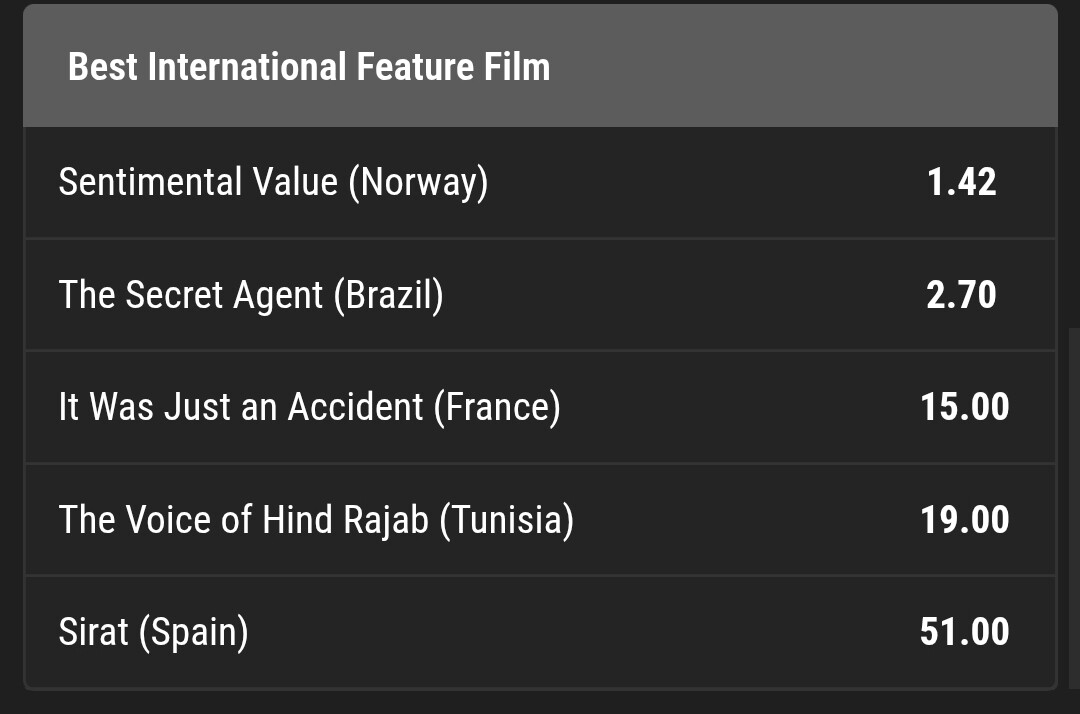Bet on Sirat at 51.00 odds
The width and height of the screenshot is (1080, 714).
point(964,632)
